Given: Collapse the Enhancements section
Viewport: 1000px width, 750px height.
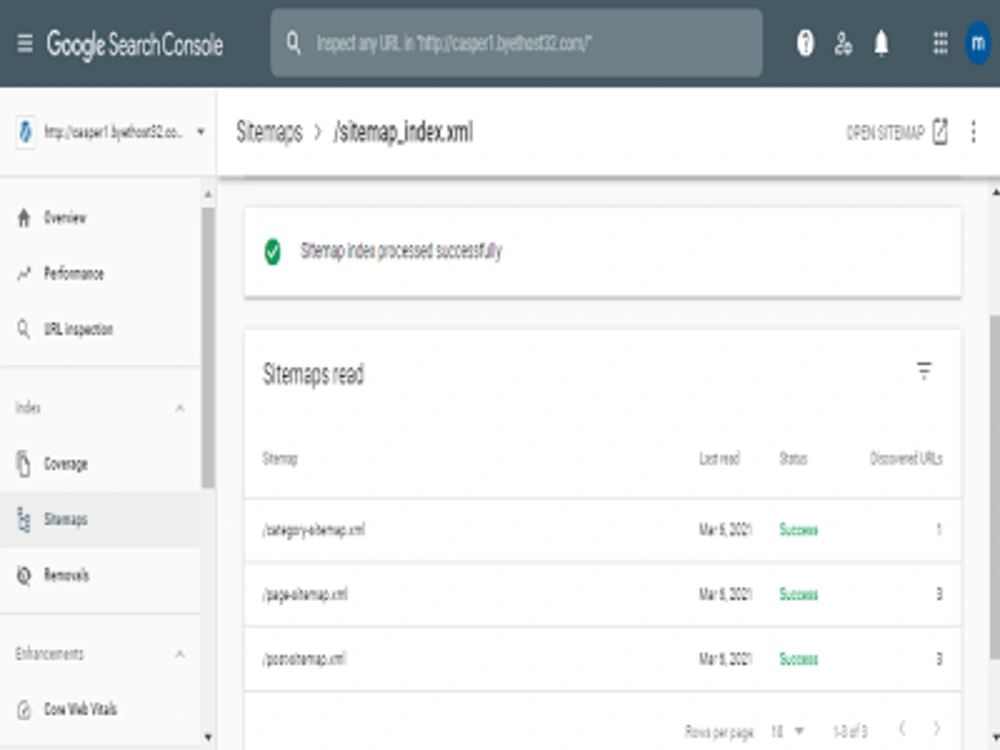Looking at the screenshot, I should tap(180, 654).
